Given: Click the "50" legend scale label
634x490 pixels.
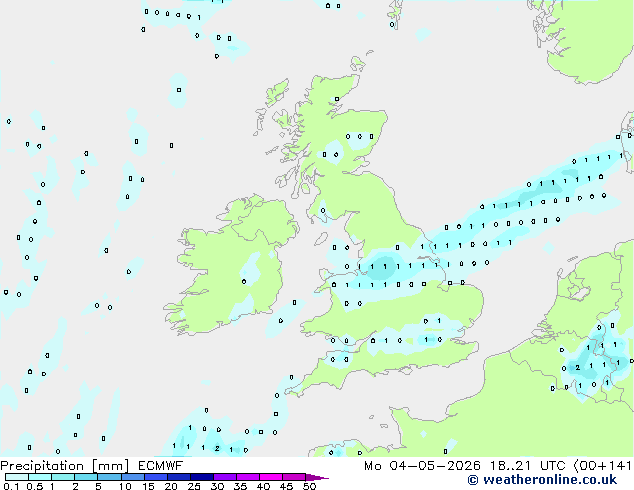Looking at the screenshot, I should click(x=309, y=486).
